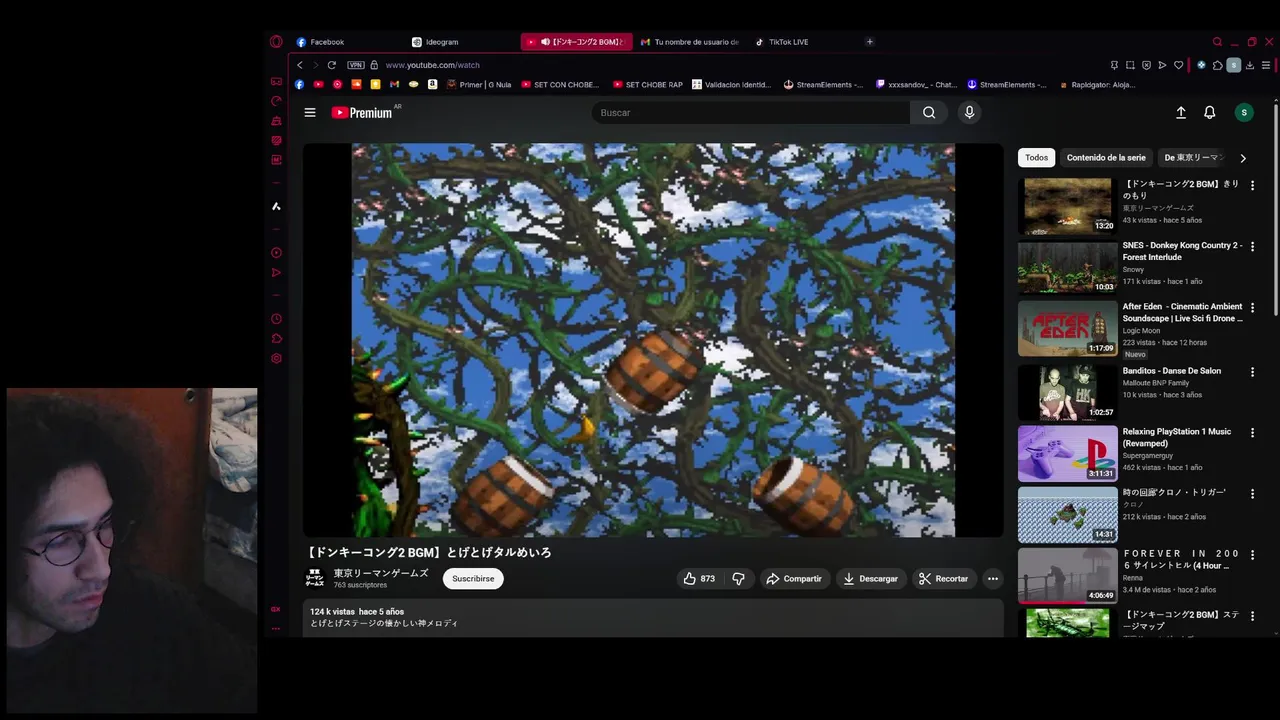Open options menu for Forest Interlude video
This screenshot has width=1280, height=720.
pos(1252,246)
